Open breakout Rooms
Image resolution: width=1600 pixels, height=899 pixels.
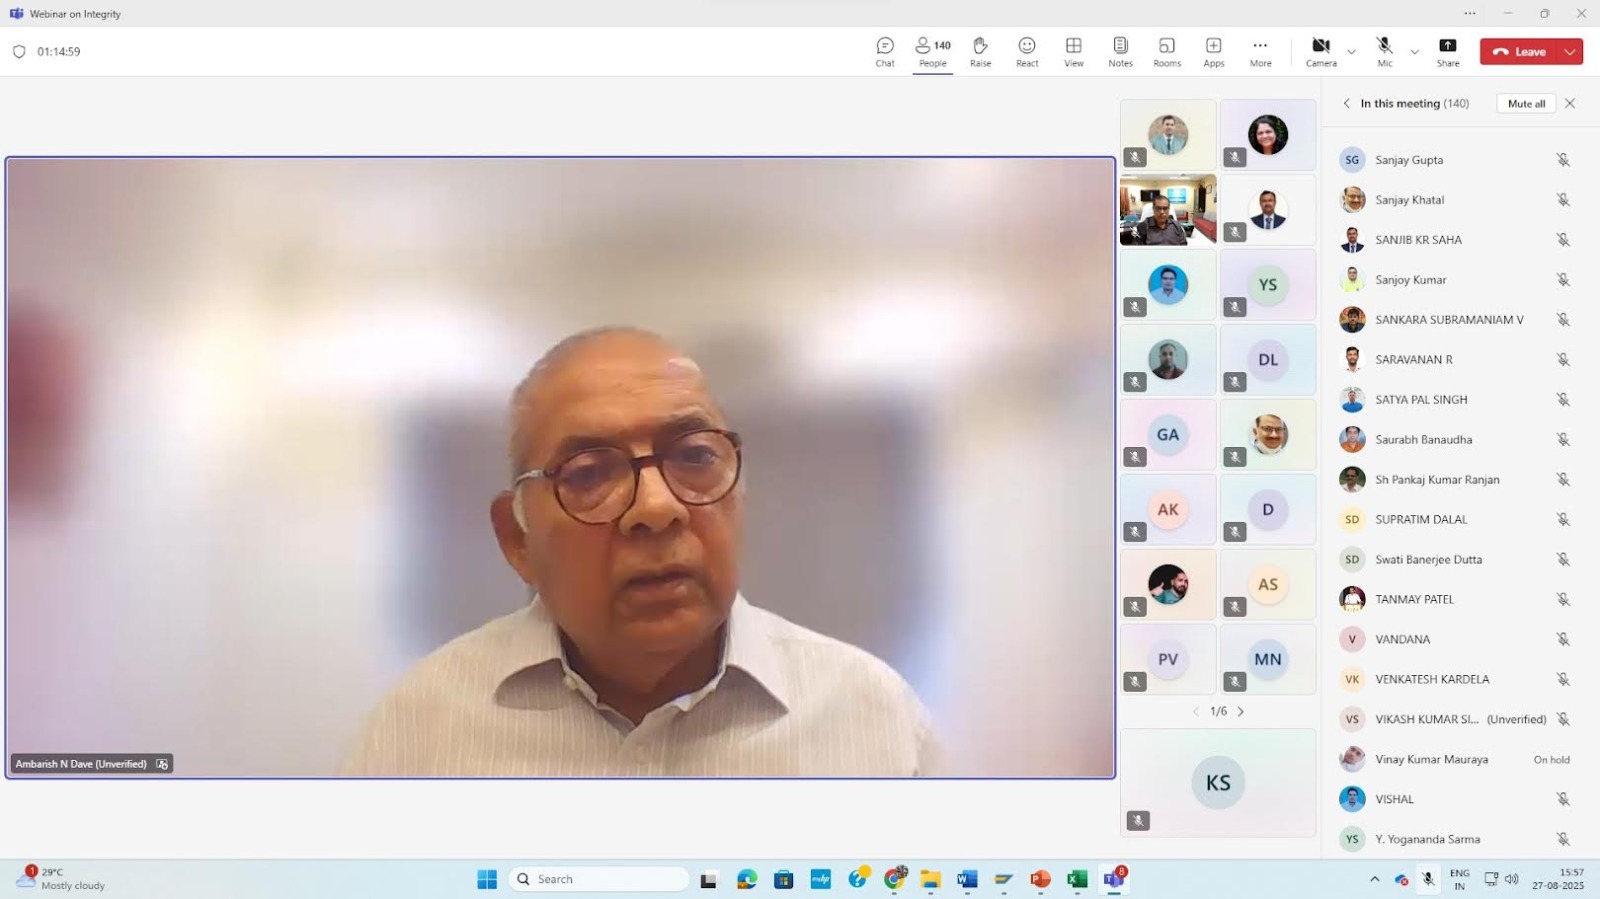(x=1167, y=52)
